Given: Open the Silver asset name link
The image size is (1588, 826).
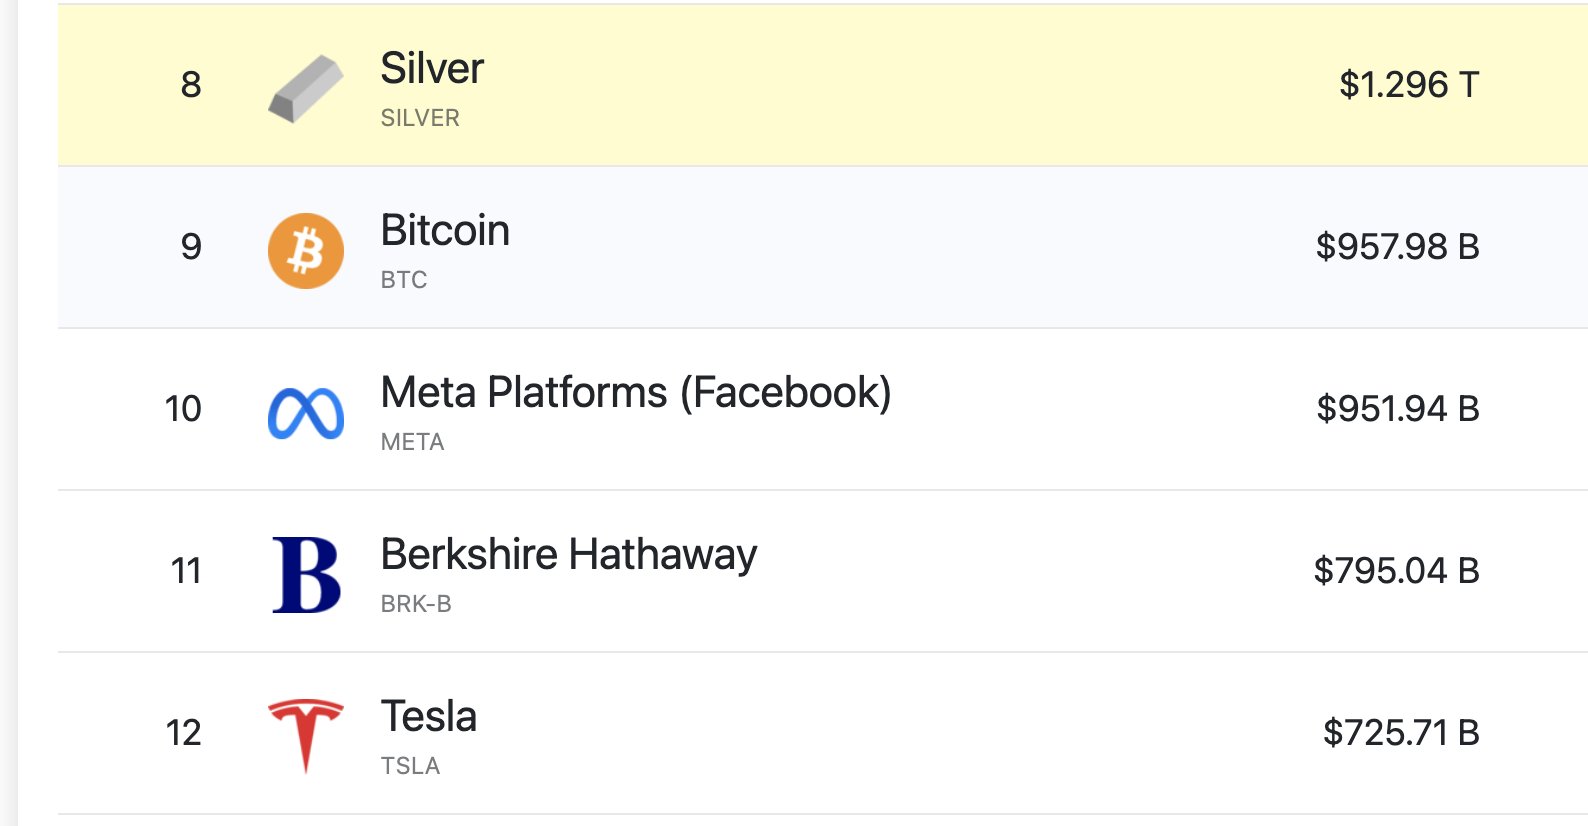Looking at the screenshot, I should (x=432, y=69).
